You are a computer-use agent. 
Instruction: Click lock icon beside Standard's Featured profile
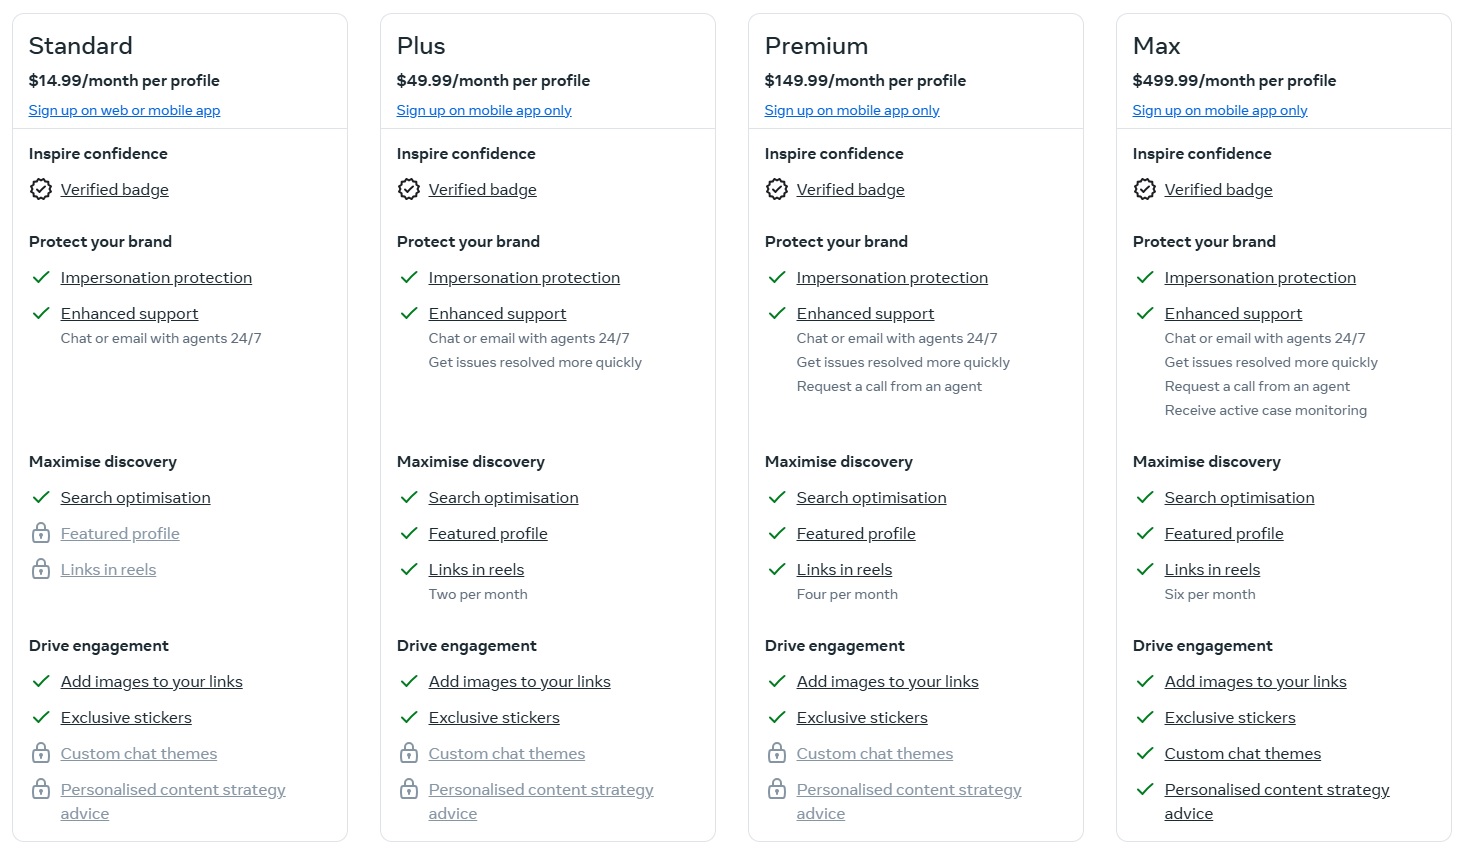pyautogui.click(x=41, y=533)
